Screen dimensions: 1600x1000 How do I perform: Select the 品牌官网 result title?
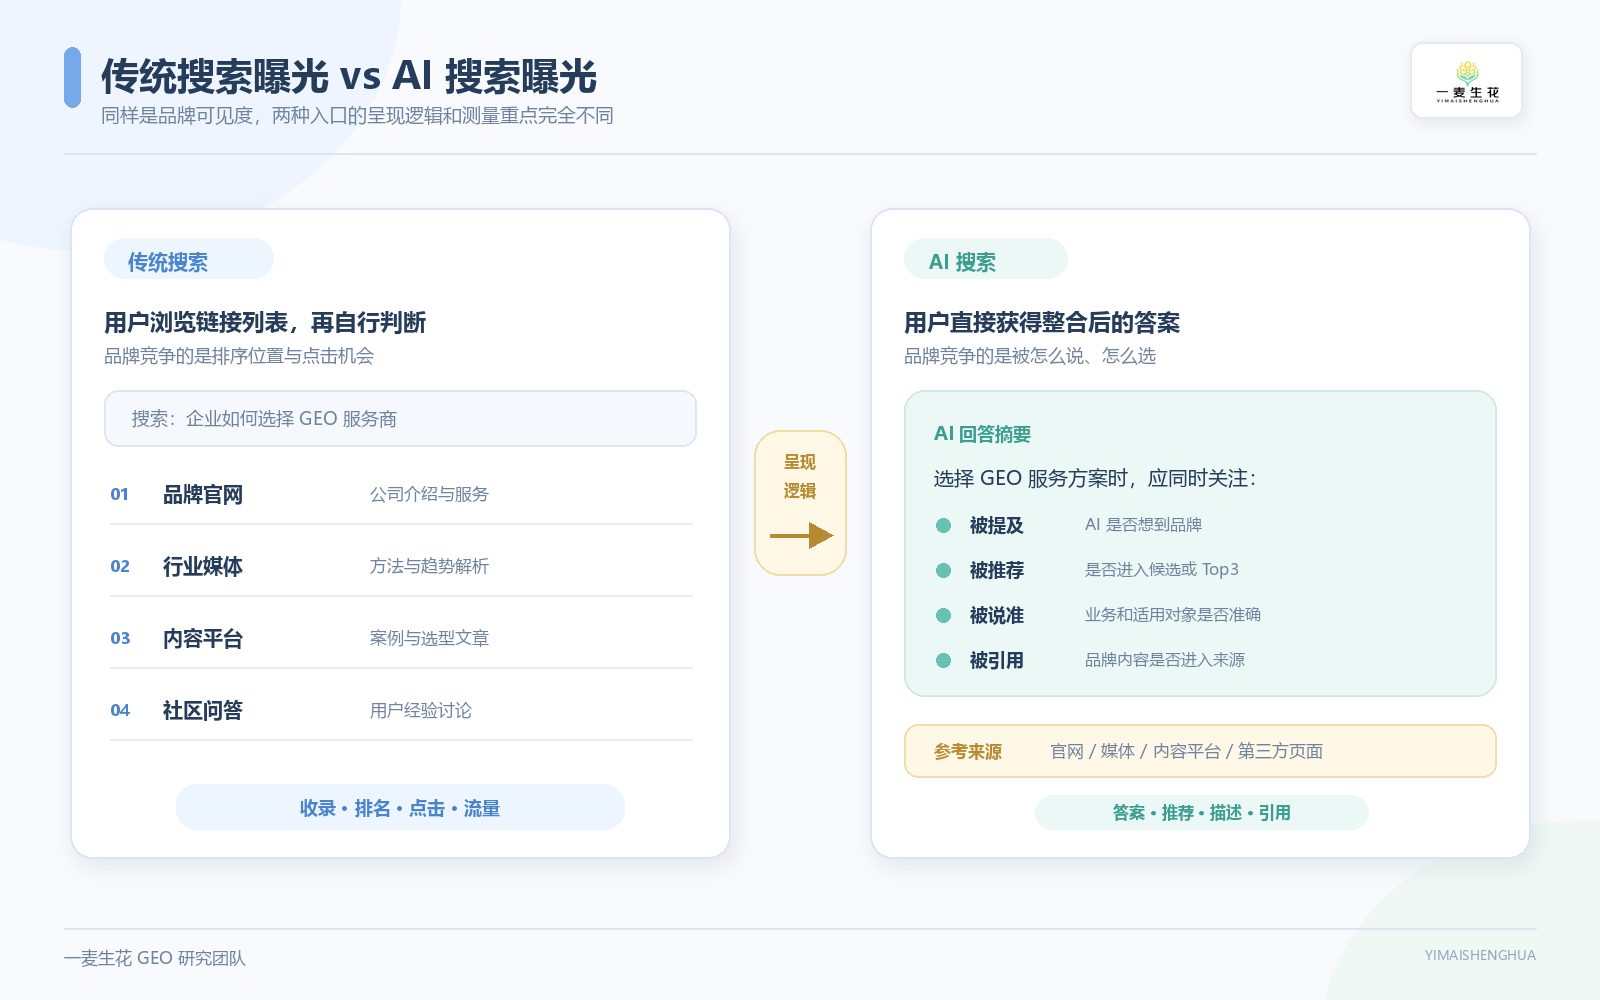point(203,494)
